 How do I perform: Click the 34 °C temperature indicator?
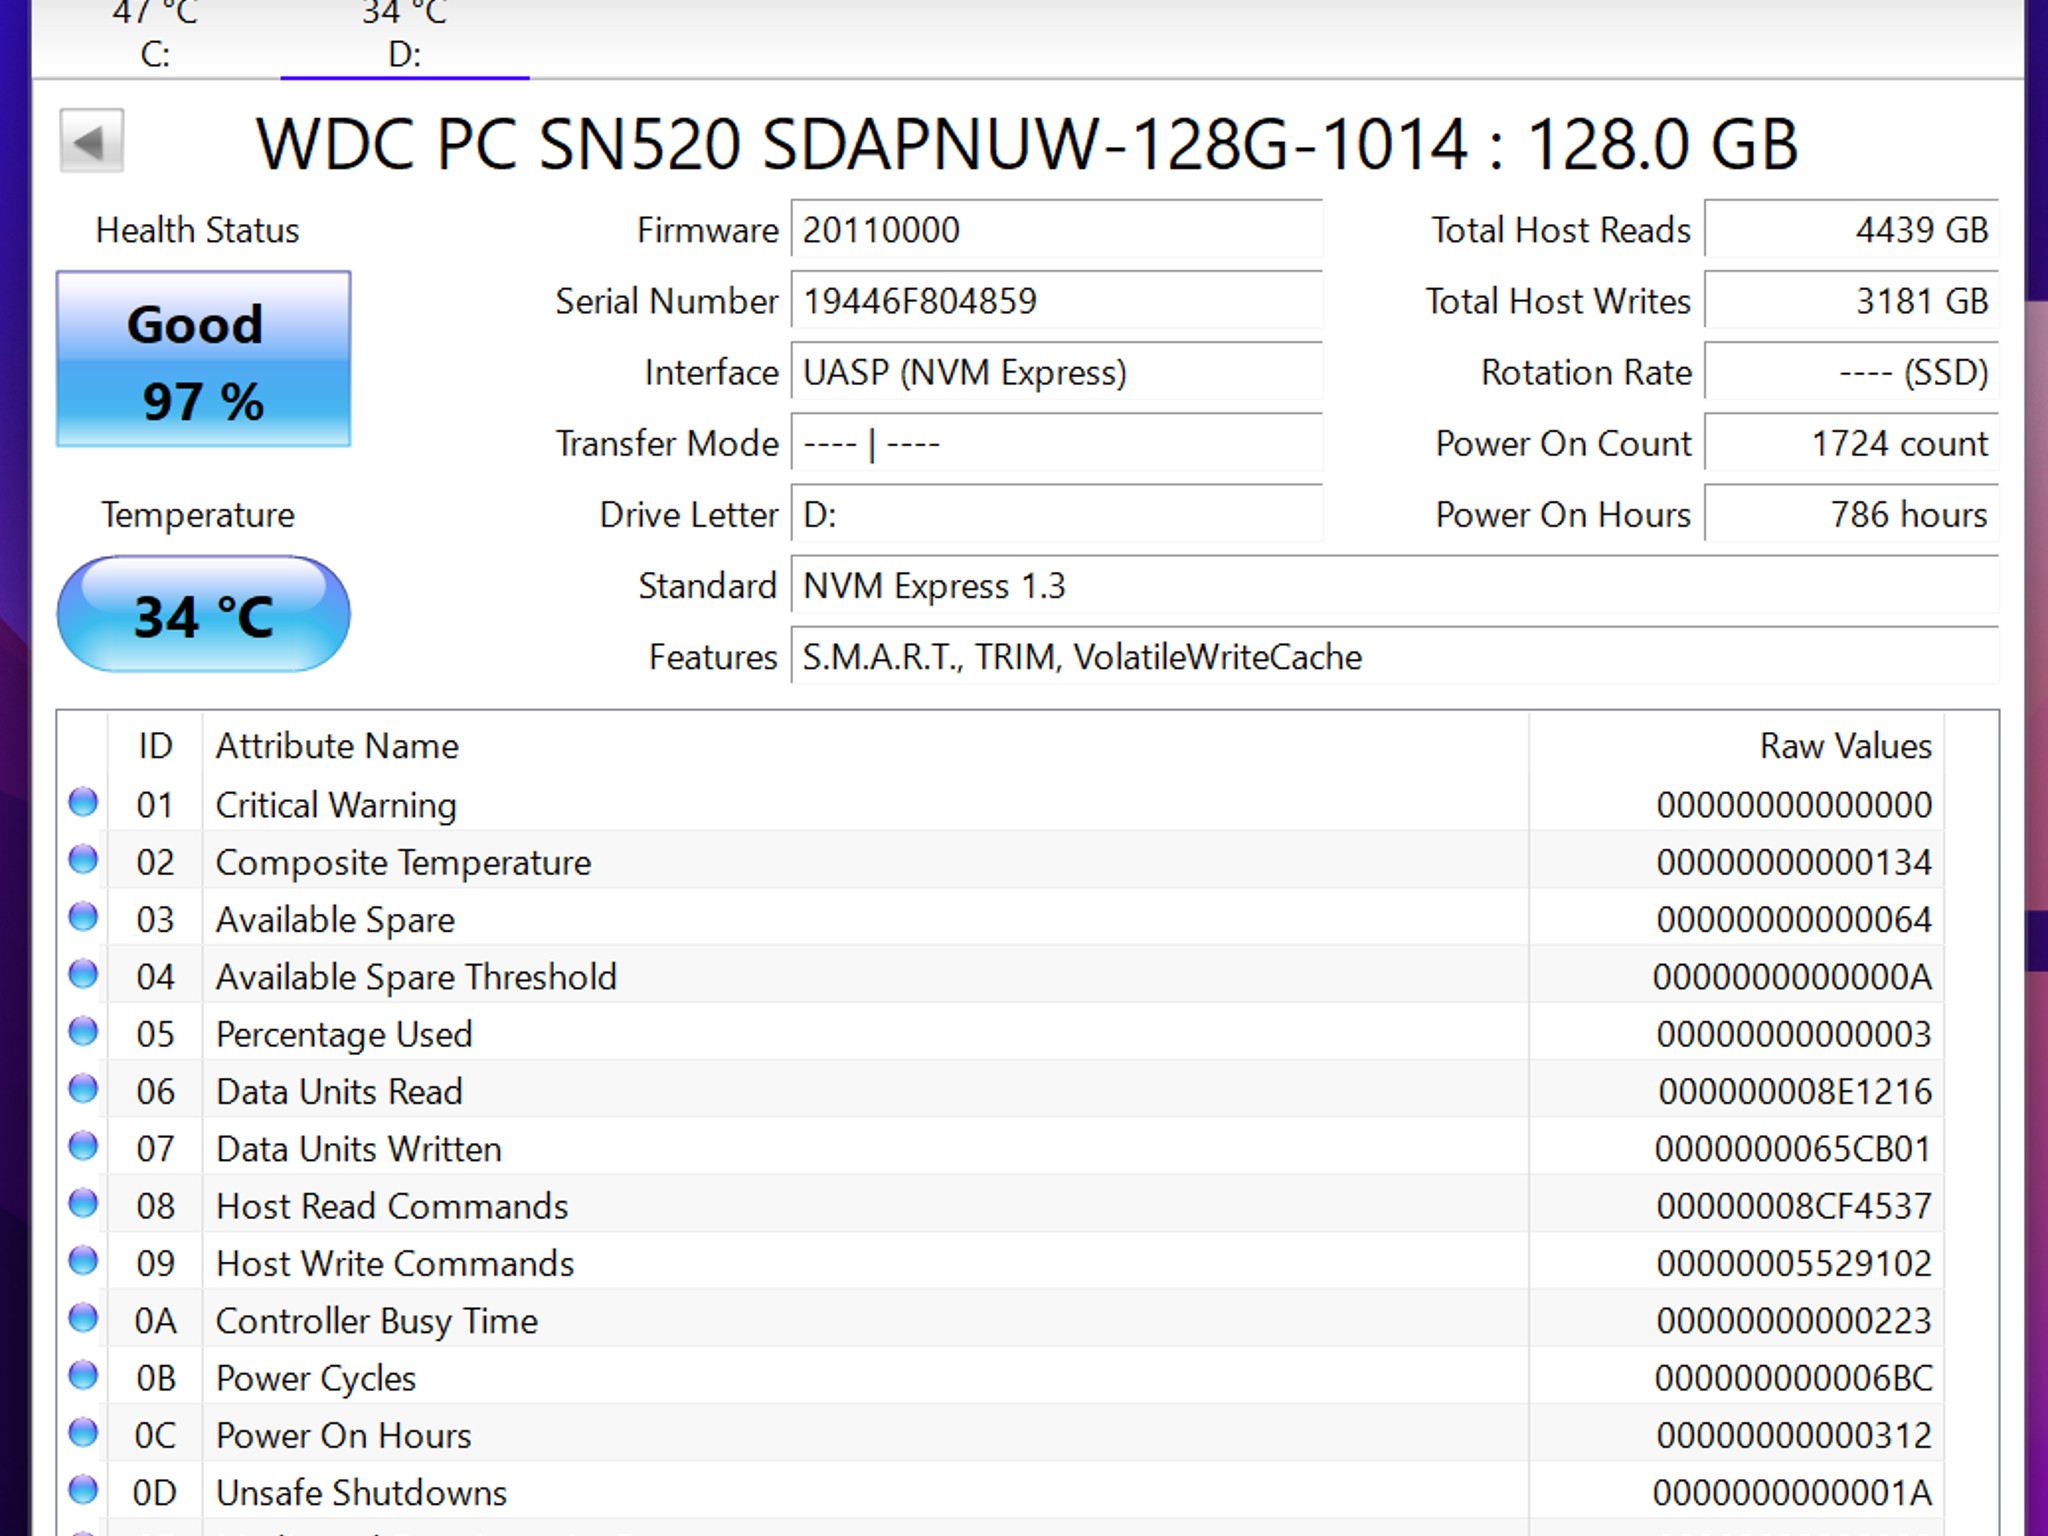(x=203, y=614)
